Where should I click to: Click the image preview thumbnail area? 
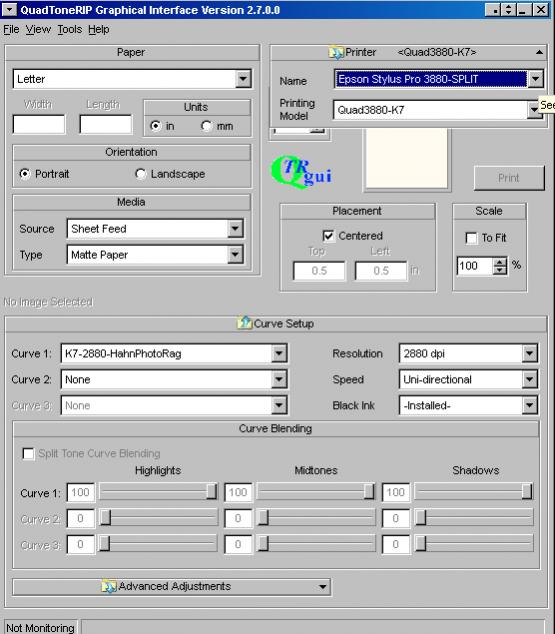coord(407,158)
